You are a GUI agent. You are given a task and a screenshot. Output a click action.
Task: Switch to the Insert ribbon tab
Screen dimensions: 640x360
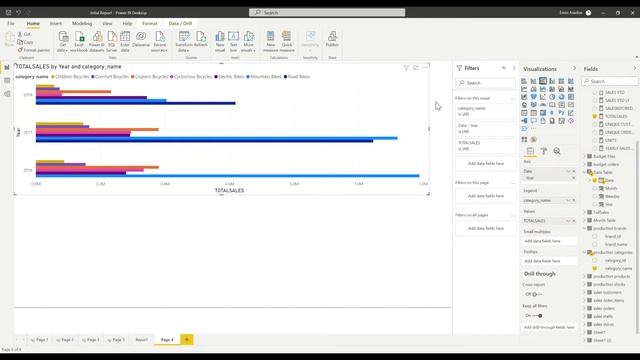coord(56,23)
